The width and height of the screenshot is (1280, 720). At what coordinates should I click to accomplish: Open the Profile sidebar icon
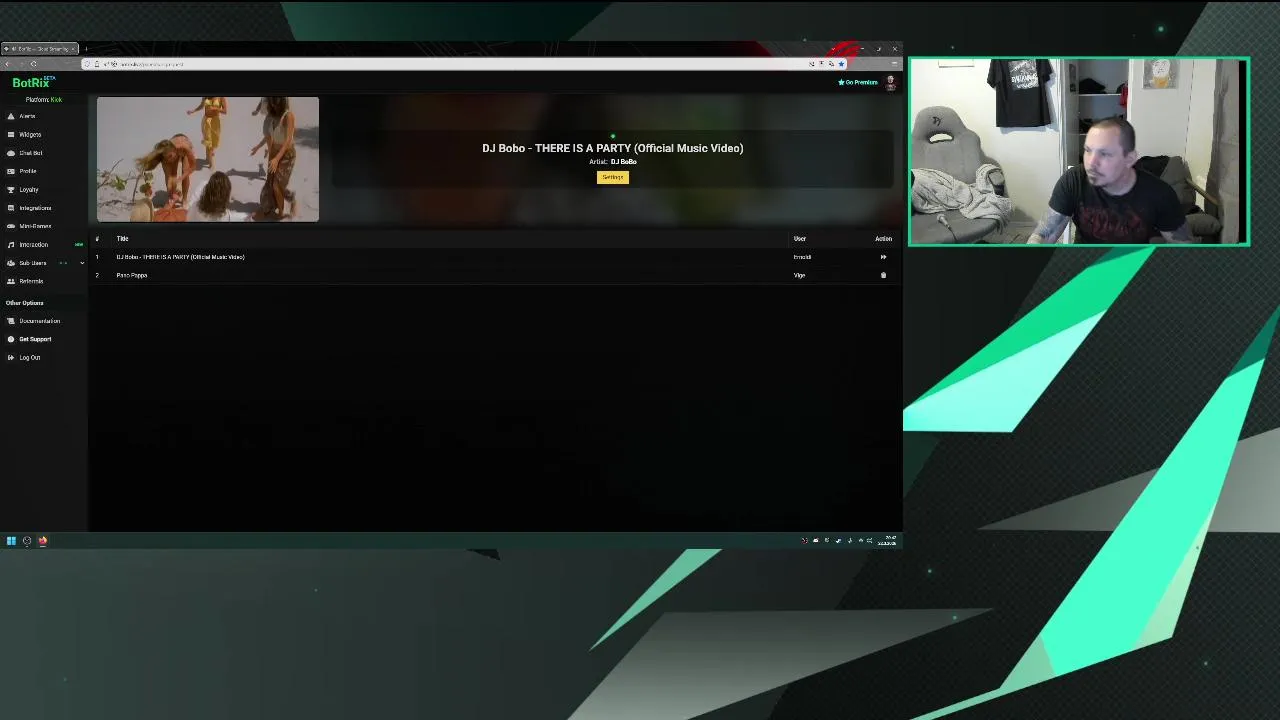pyautogui.click(x=11, y=171)
